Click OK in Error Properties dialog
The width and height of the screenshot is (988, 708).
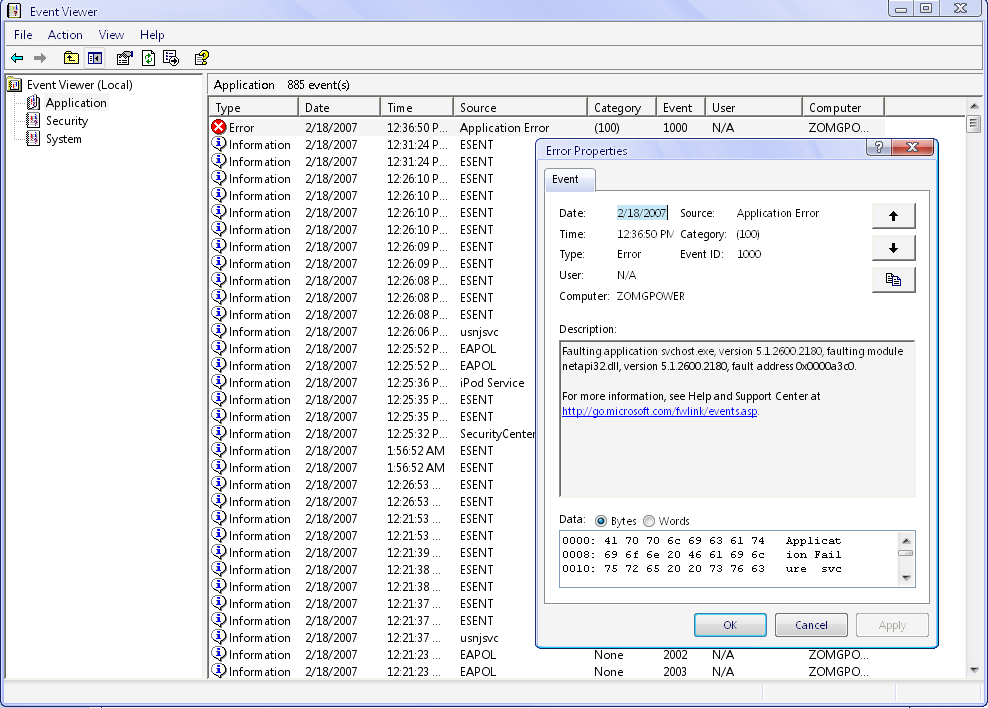[730, 625]
